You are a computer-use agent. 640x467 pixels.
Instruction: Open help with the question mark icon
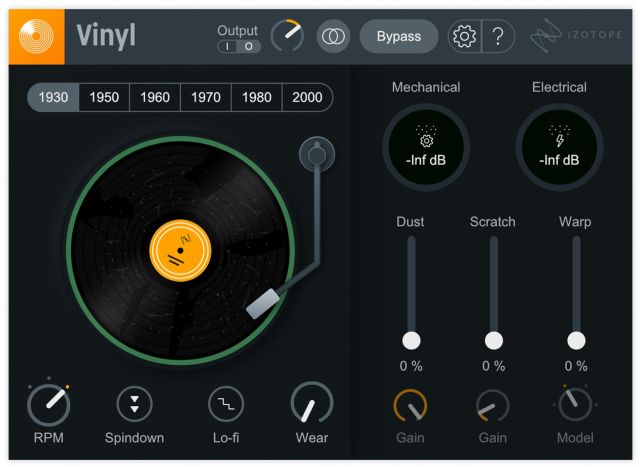498,36
